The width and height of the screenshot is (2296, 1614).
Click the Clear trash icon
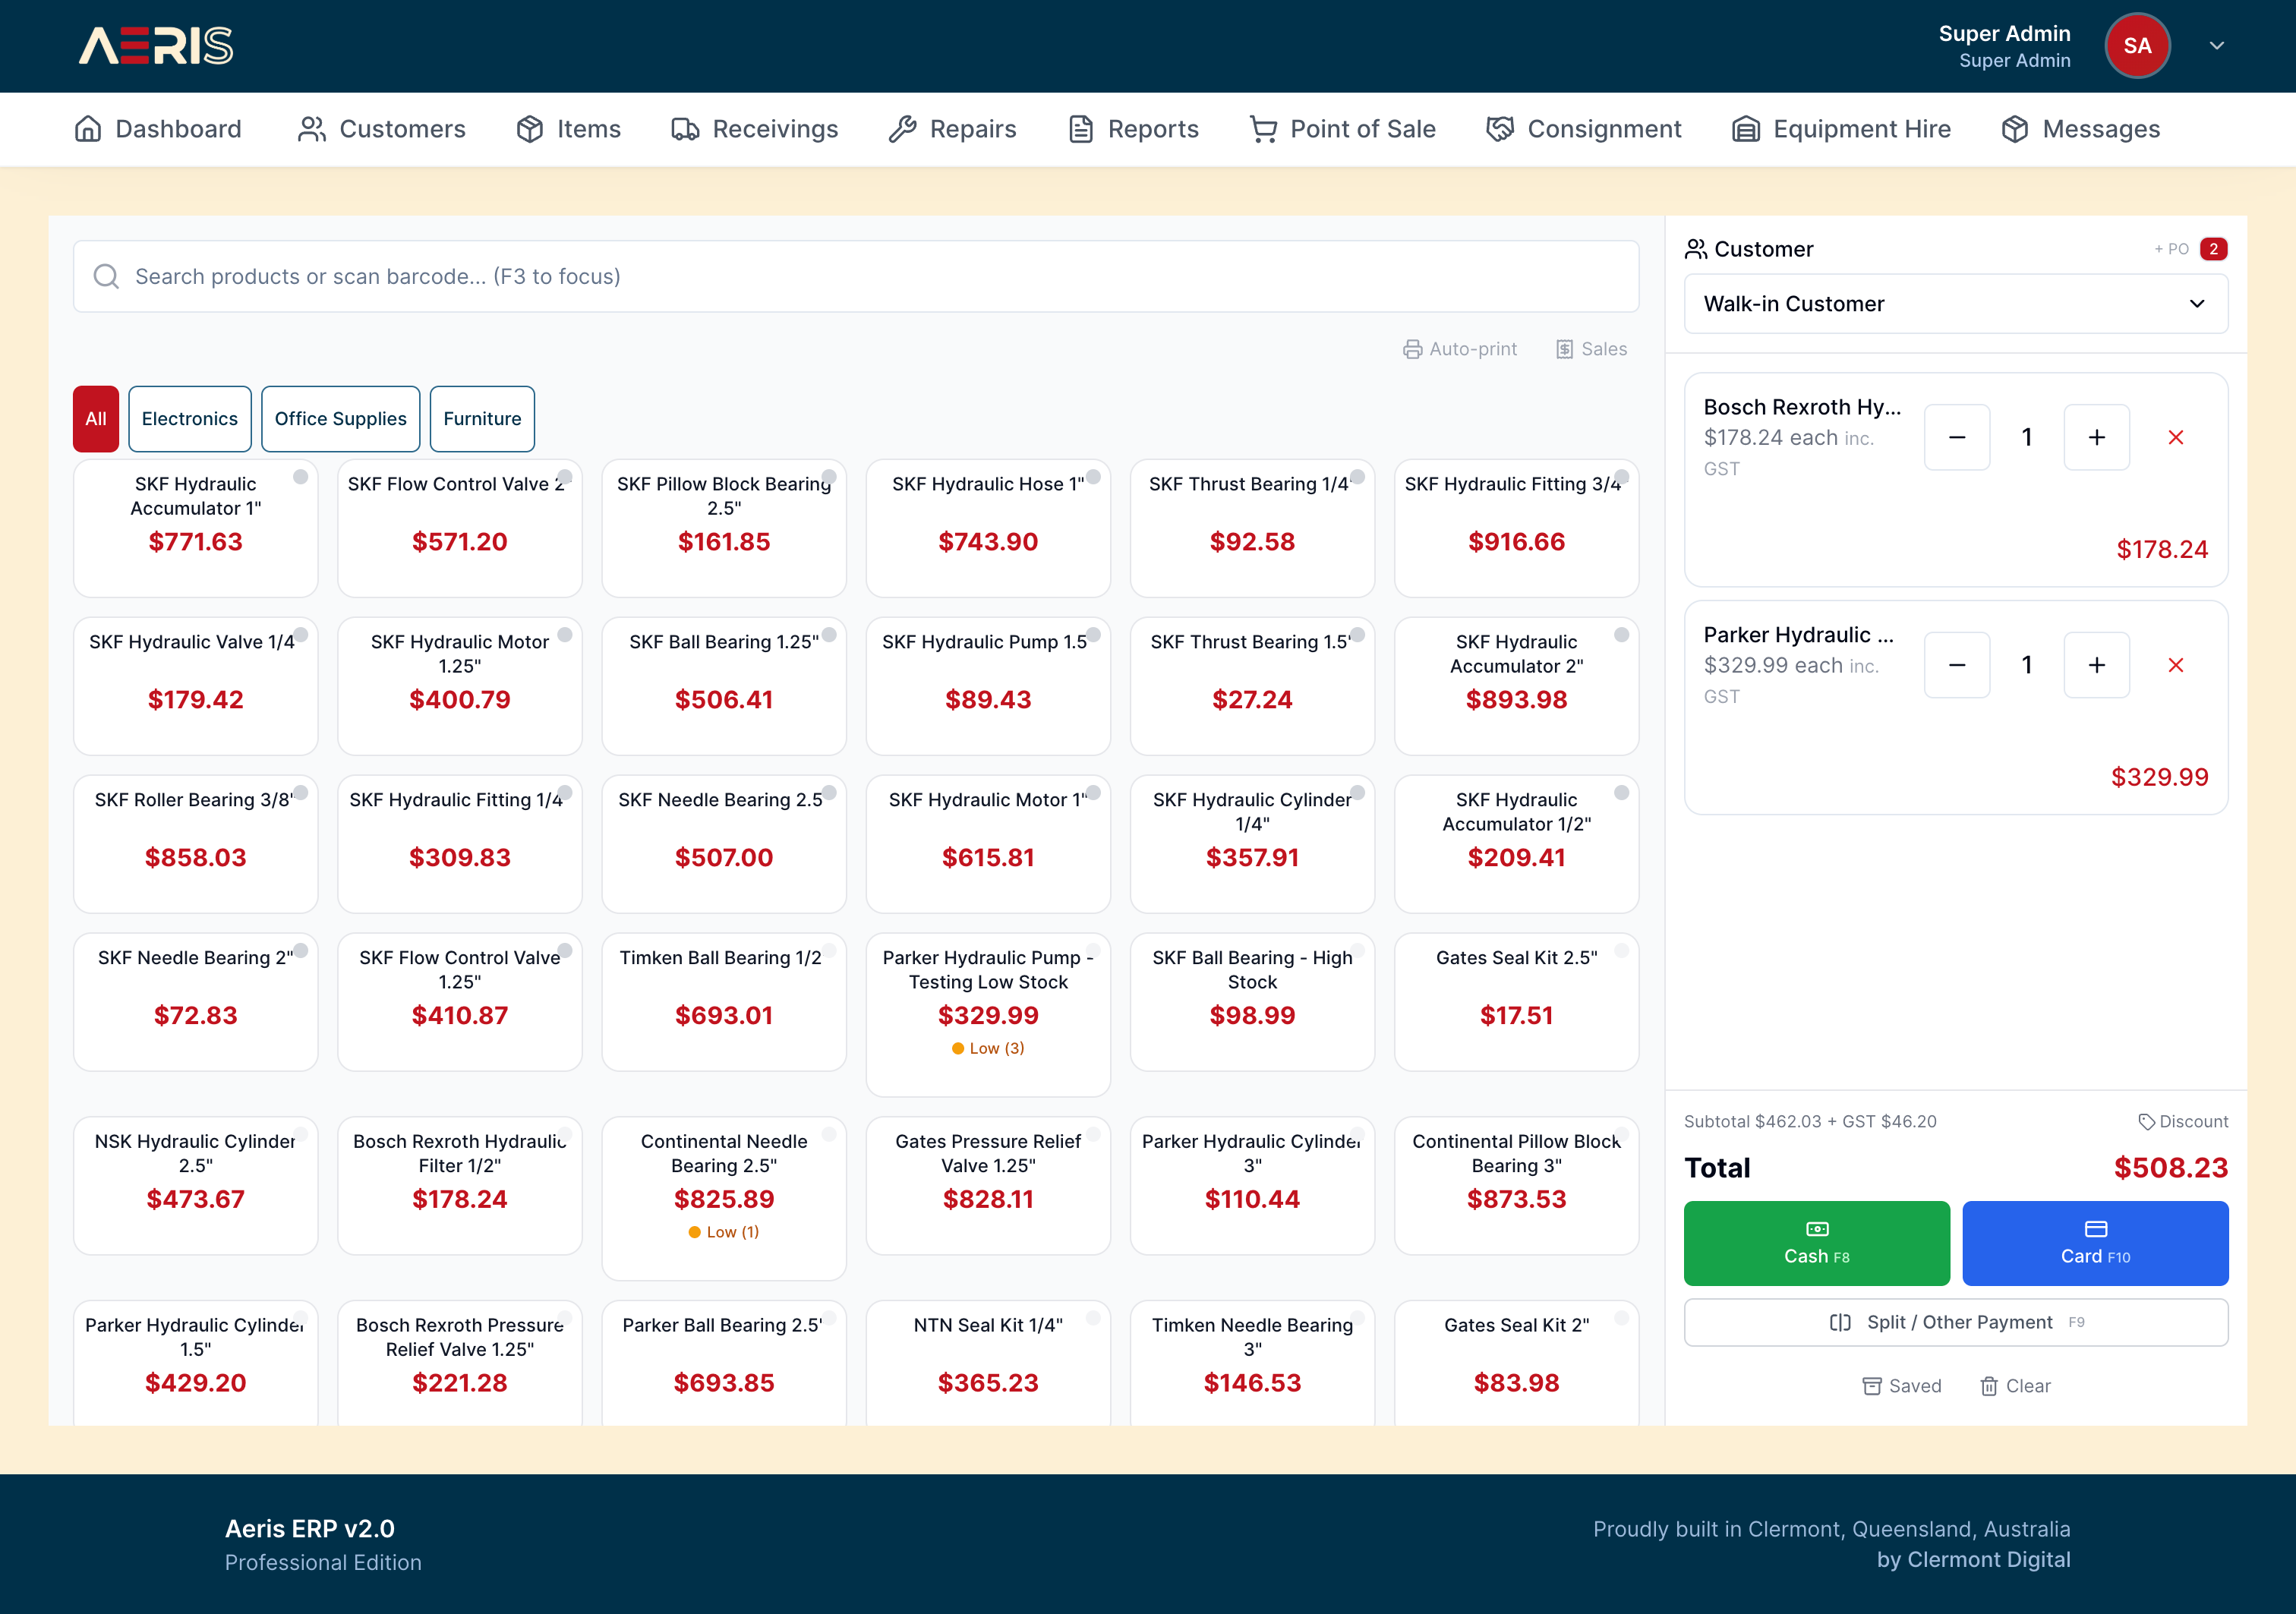point(1989,1386)
